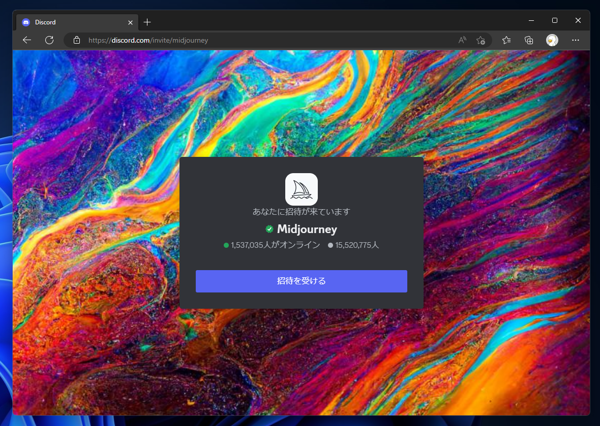The image size is (600, 426).
Task: Reload the Discord invite page
Action: tap(49, 40)
